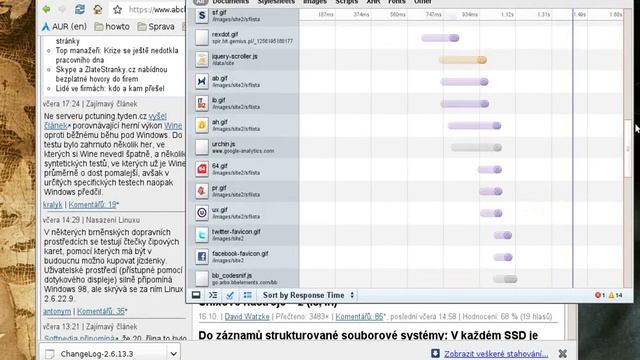Screen dimensions: 640x360
Task: Open the inspector warning count indicator
Action: pyautogui.click(x=616, y=295)
